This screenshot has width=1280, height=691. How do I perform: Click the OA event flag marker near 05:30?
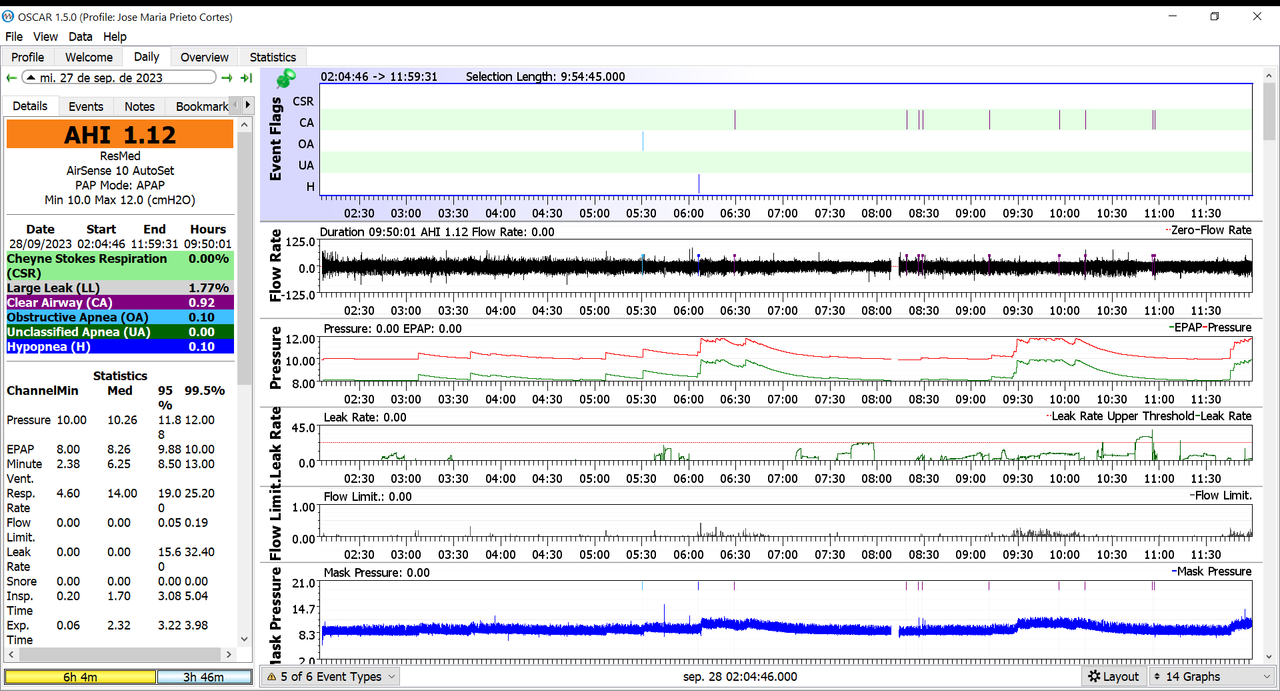643,141
